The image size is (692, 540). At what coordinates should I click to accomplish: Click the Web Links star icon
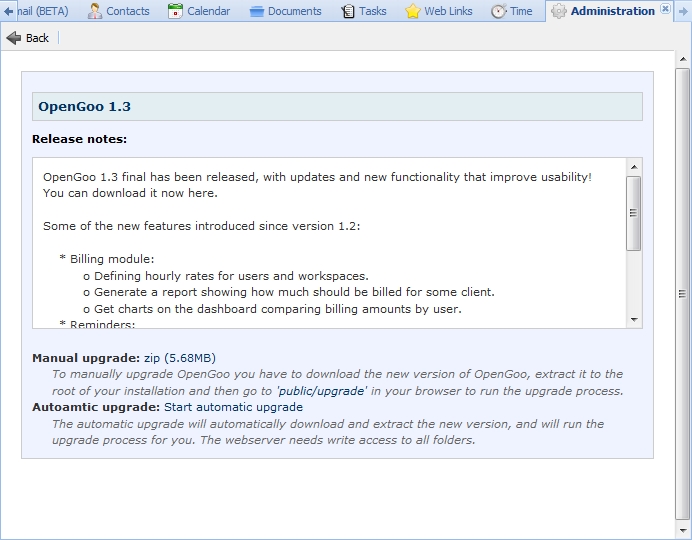pyautogui.click(x=413, y=11)
